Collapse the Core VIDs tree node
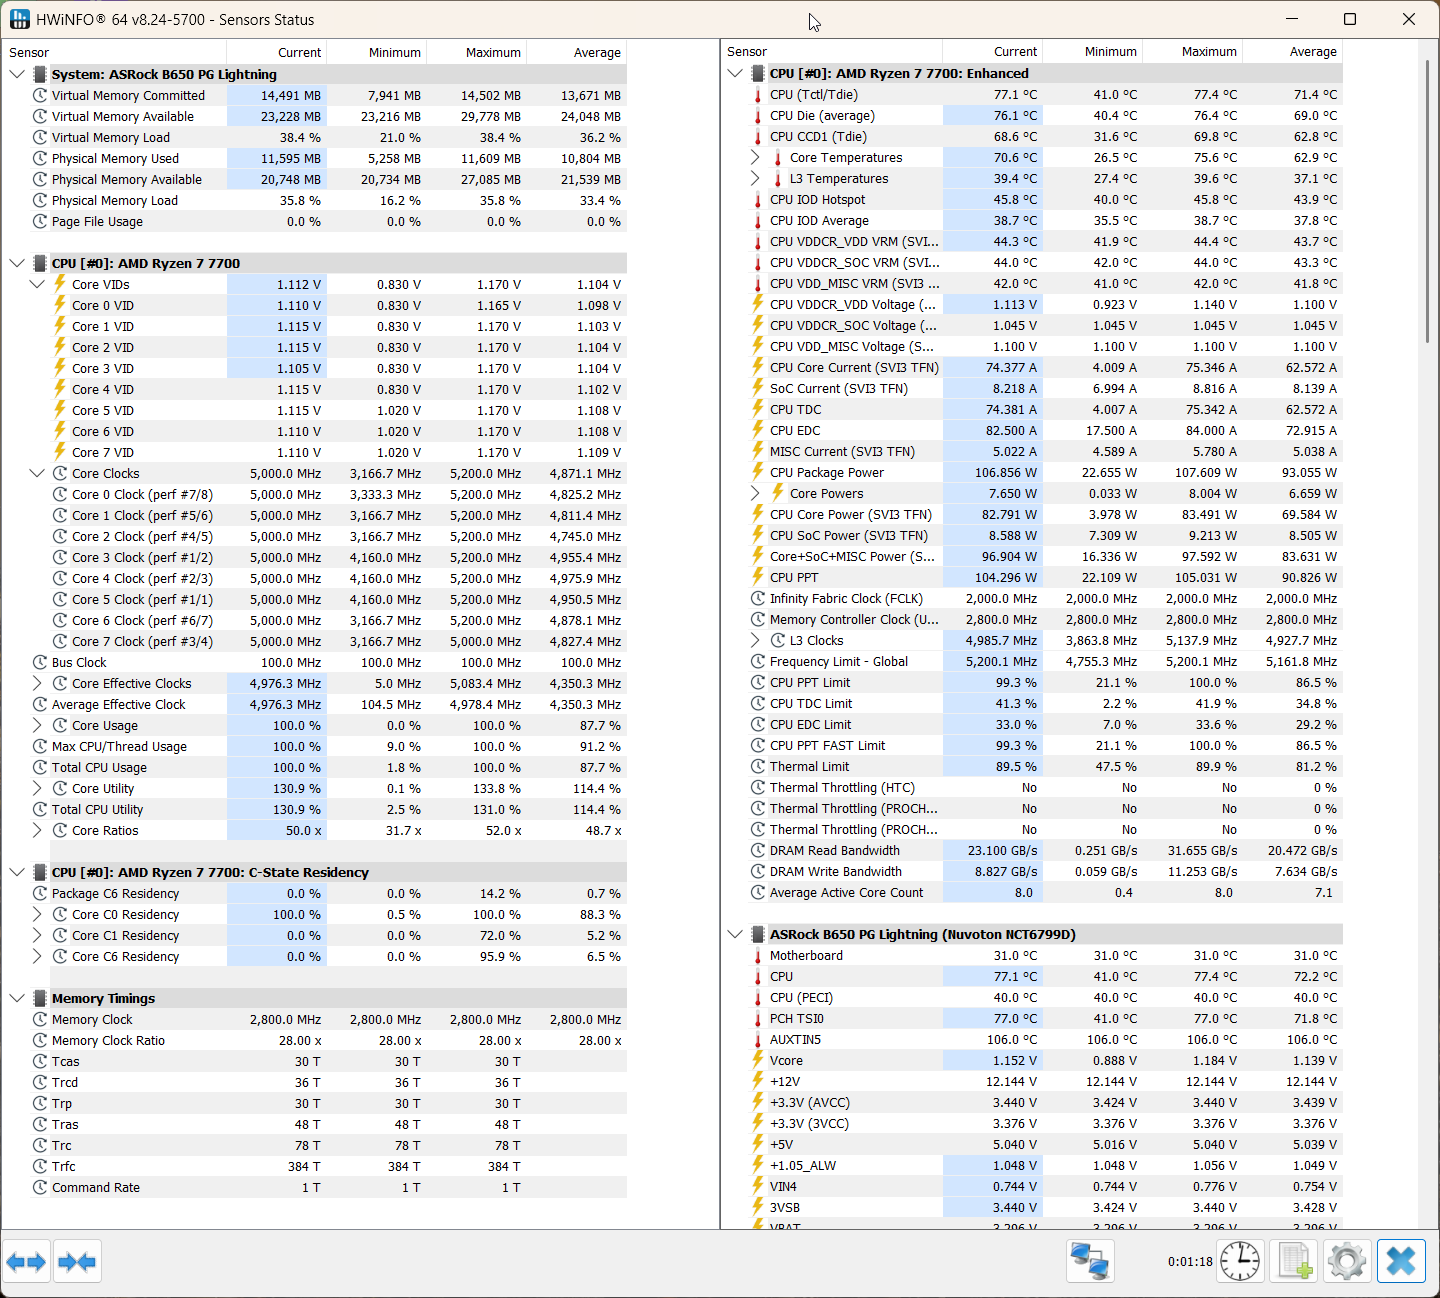The image size is (1440, 1298). coord(37,284)
